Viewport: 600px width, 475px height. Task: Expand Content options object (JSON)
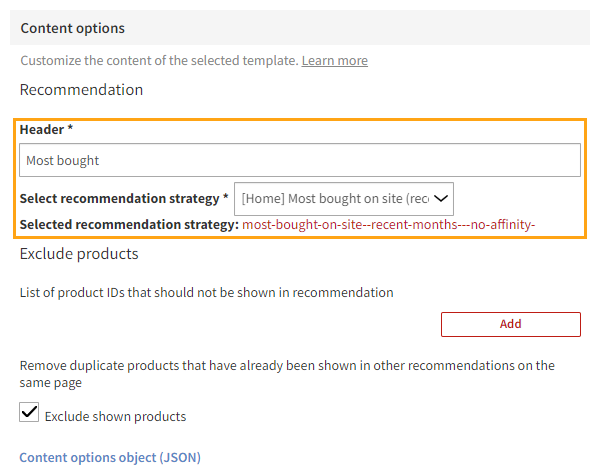point(110,458)
